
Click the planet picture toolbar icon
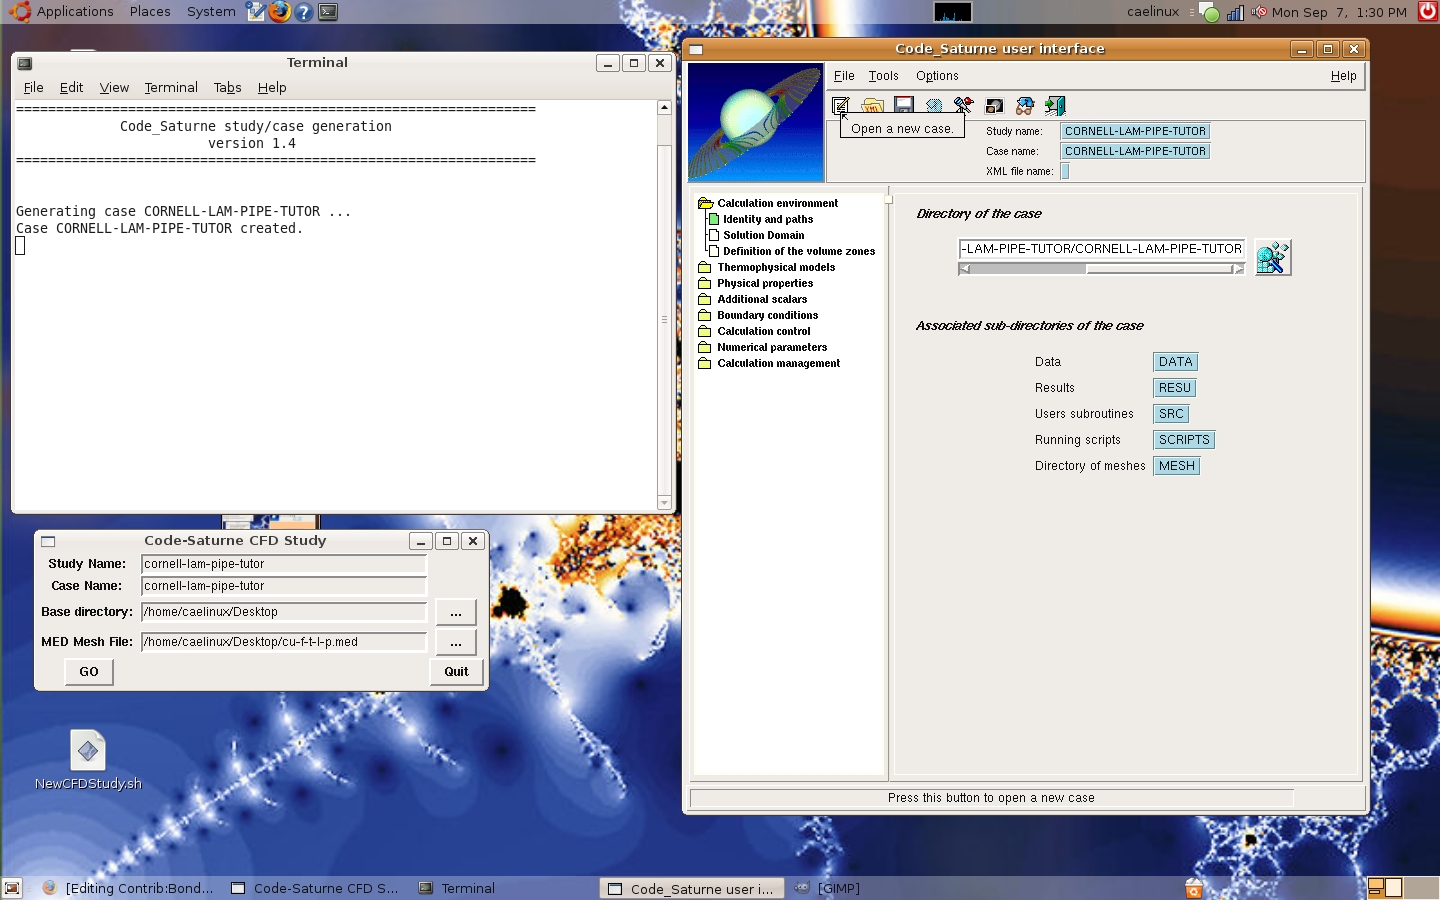(x=994, y=105)
